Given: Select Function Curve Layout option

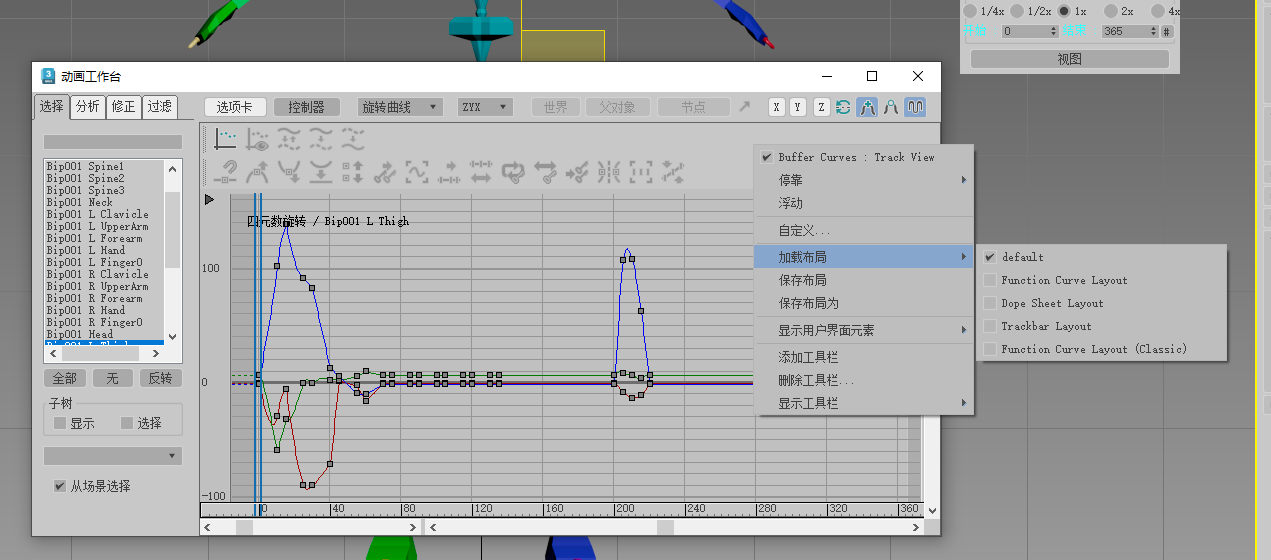Looking at the screenshot, I should tap(1102, 280).
